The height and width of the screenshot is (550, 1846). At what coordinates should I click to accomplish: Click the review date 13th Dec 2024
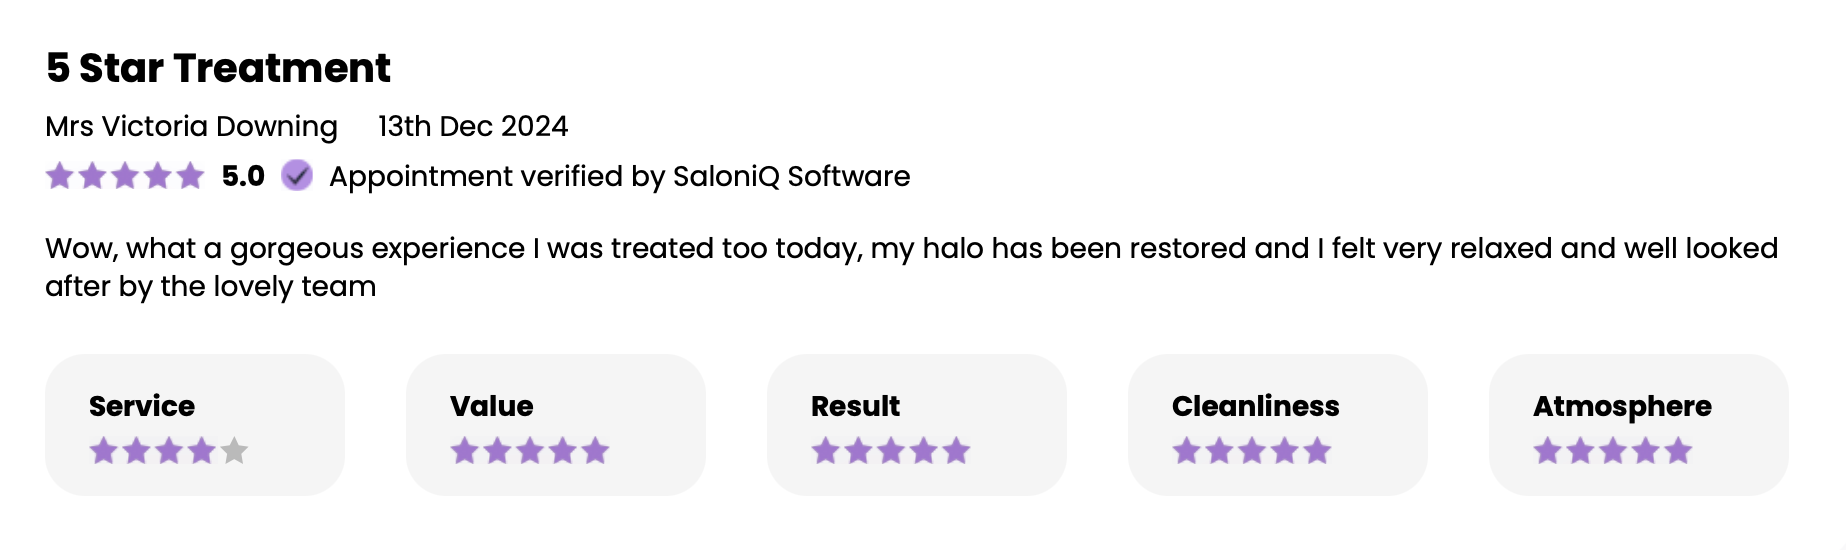(x=473, y=126)
